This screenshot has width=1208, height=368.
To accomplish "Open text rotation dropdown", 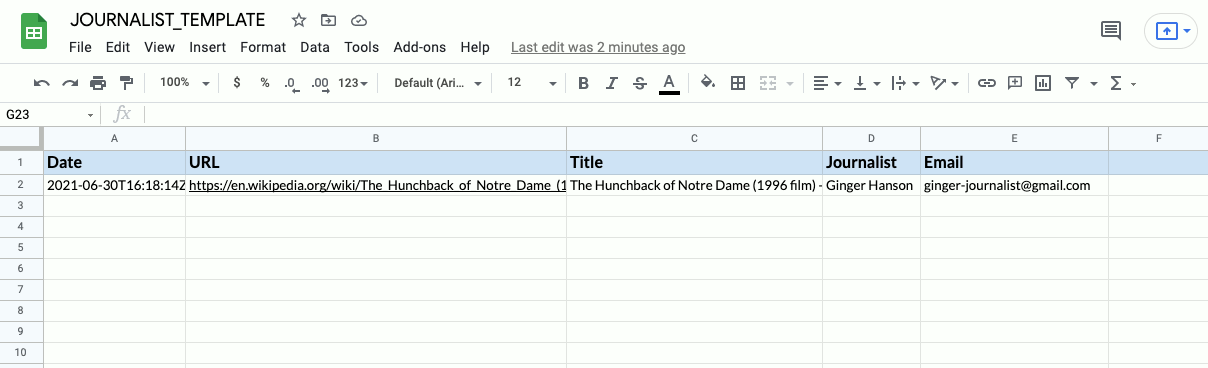I will pyautogui.click(x=944, y=83).
